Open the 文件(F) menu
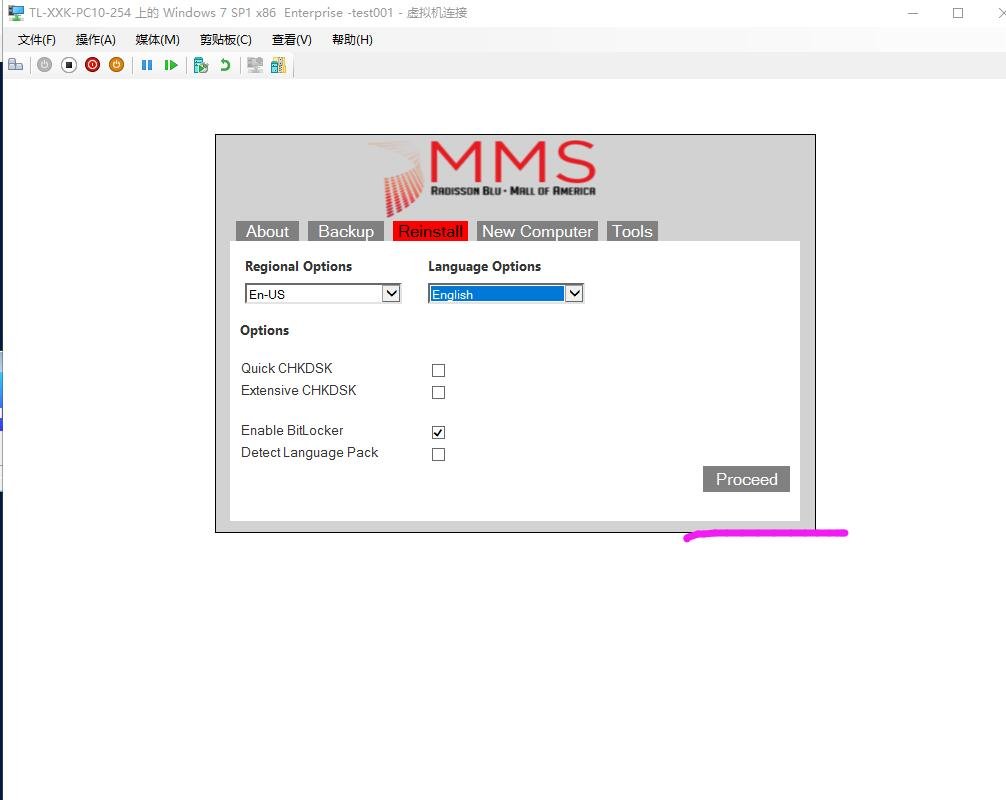This screenshot has height=800, width=1006. tap(37, 40)
